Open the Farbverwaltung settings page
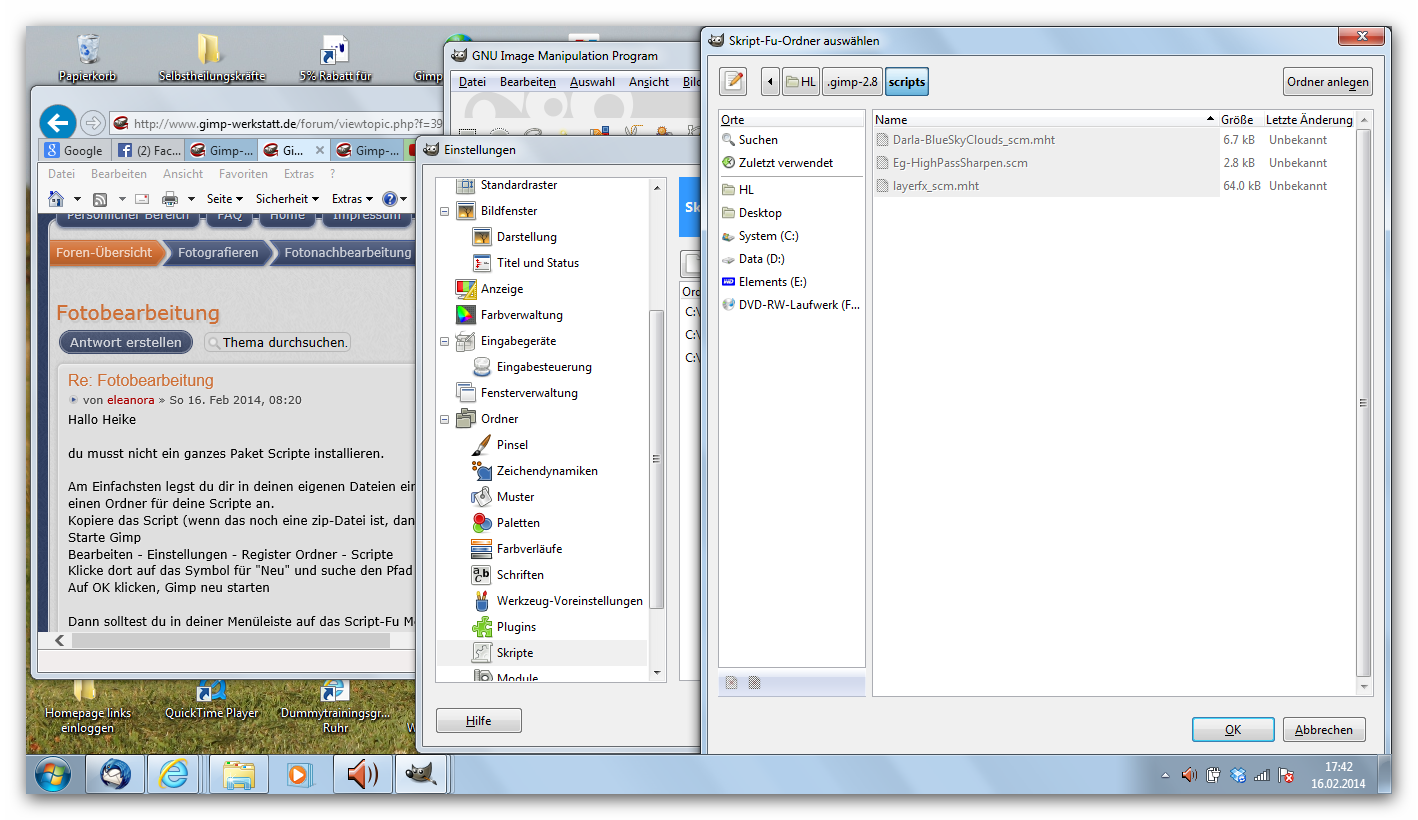1418x820 pixels. [521, 315]
